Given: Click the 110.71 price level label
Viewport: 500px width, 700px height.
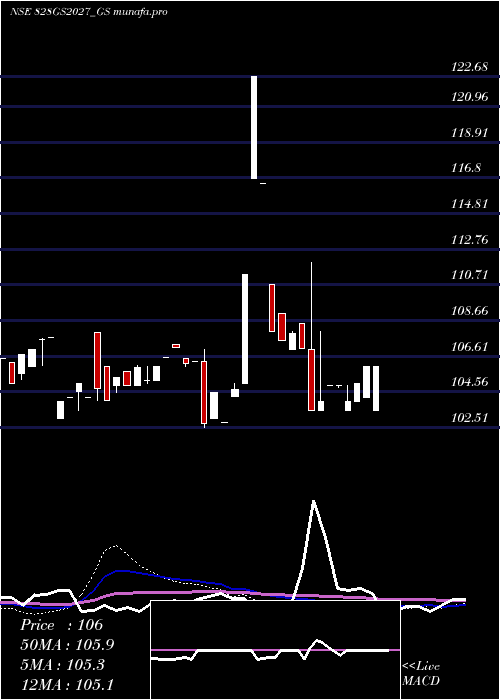Looking at the screenshot, I should pyautogui.click(x=469, y=275).
